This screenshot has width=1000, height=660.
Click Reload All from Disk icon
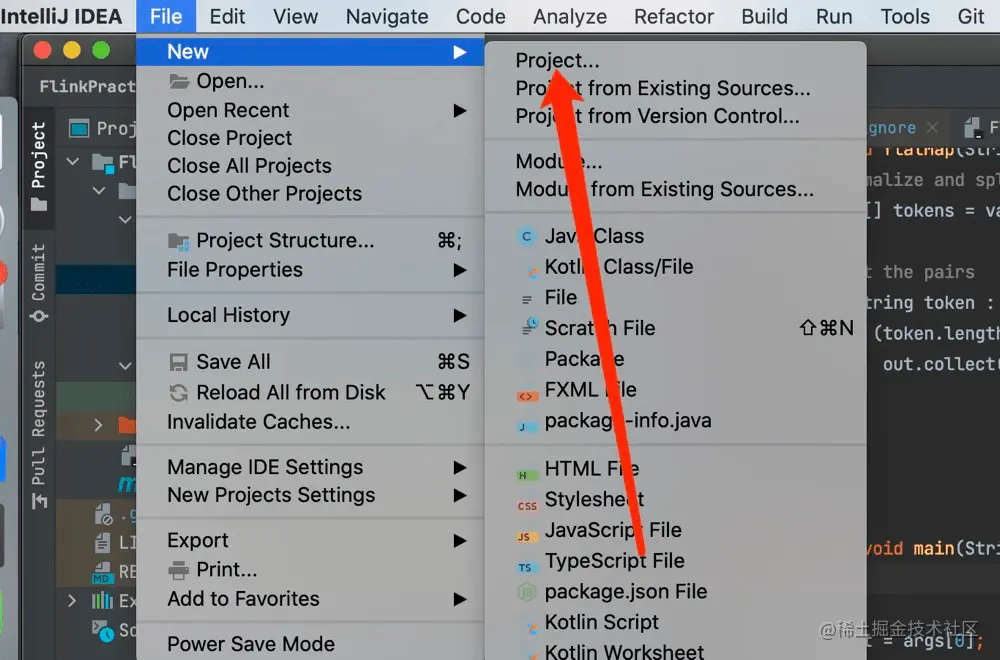[x=179, y=392]
